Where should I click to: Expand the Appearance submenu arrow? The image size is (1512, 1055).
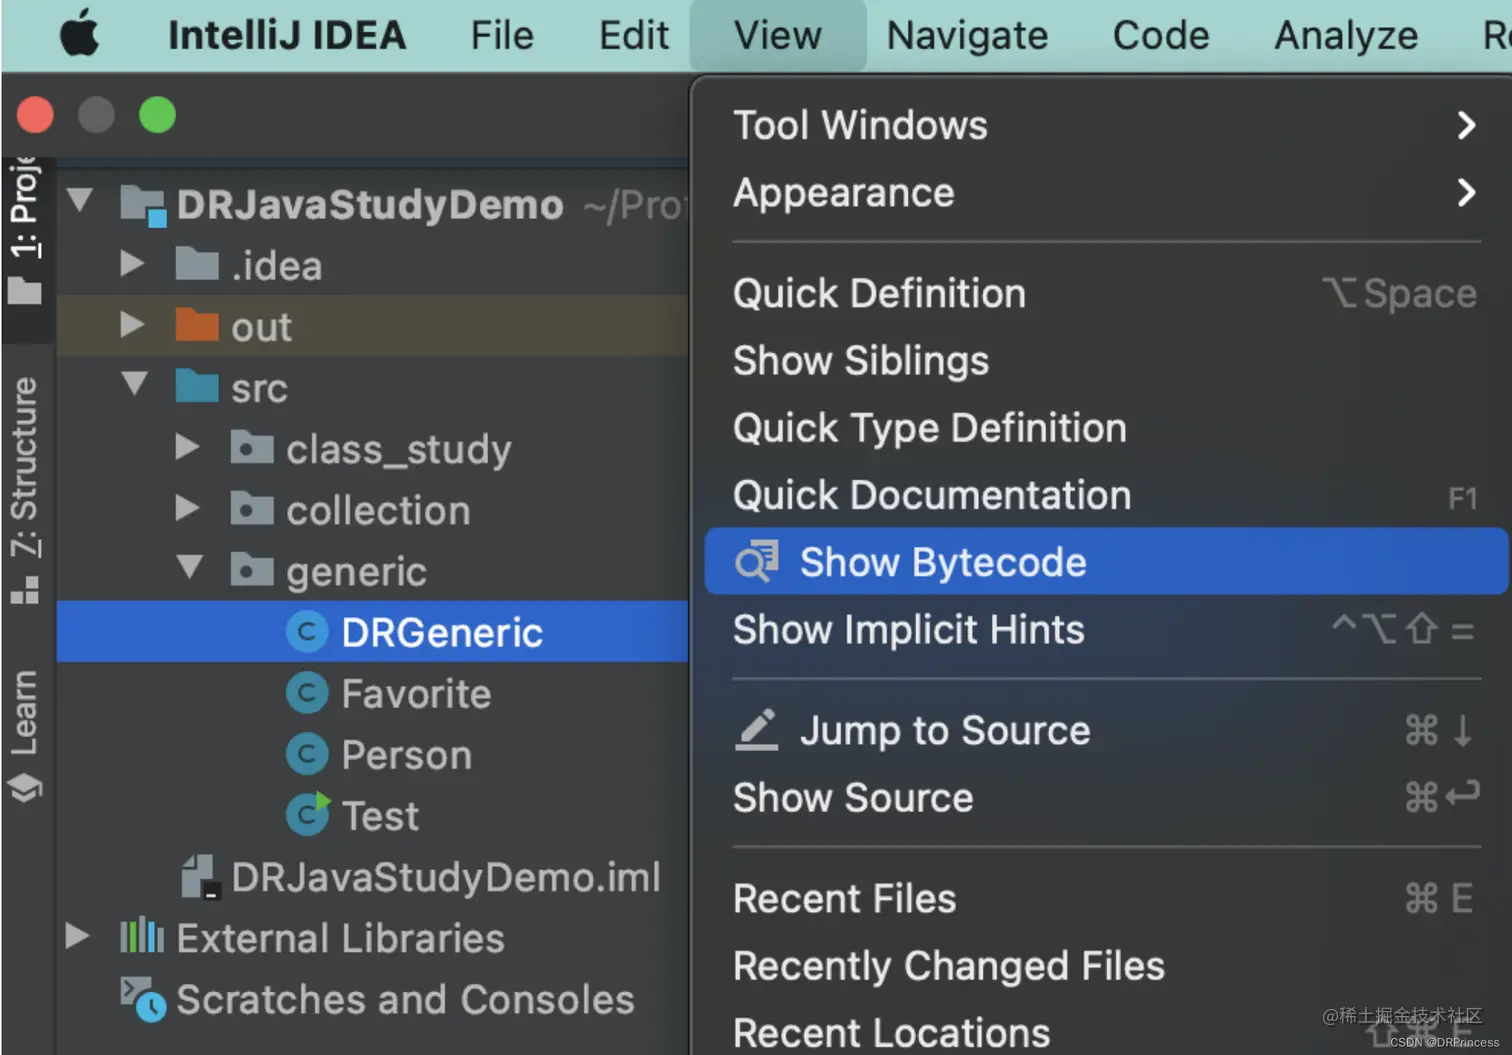(x=1466, y=192)
